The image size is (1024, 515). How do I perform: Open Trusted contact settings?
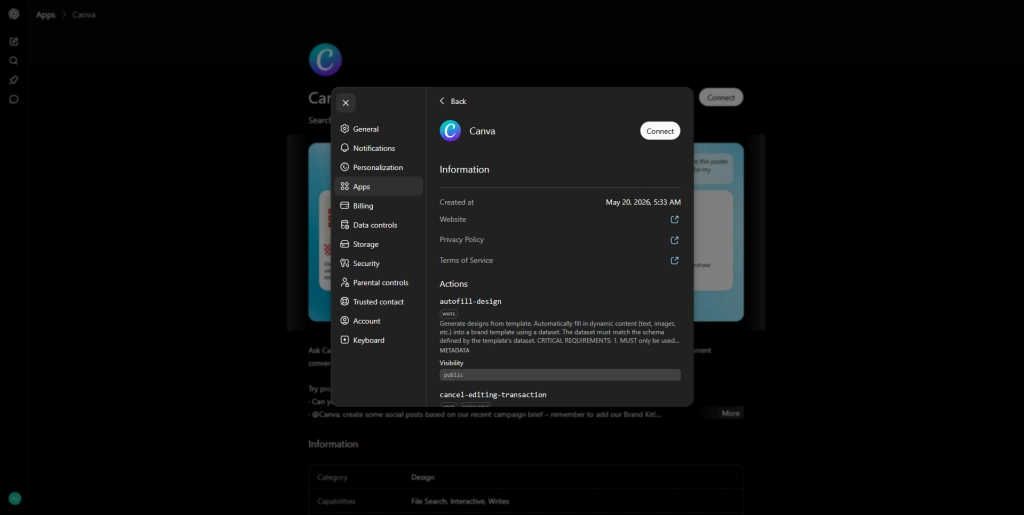pos(378,302)
